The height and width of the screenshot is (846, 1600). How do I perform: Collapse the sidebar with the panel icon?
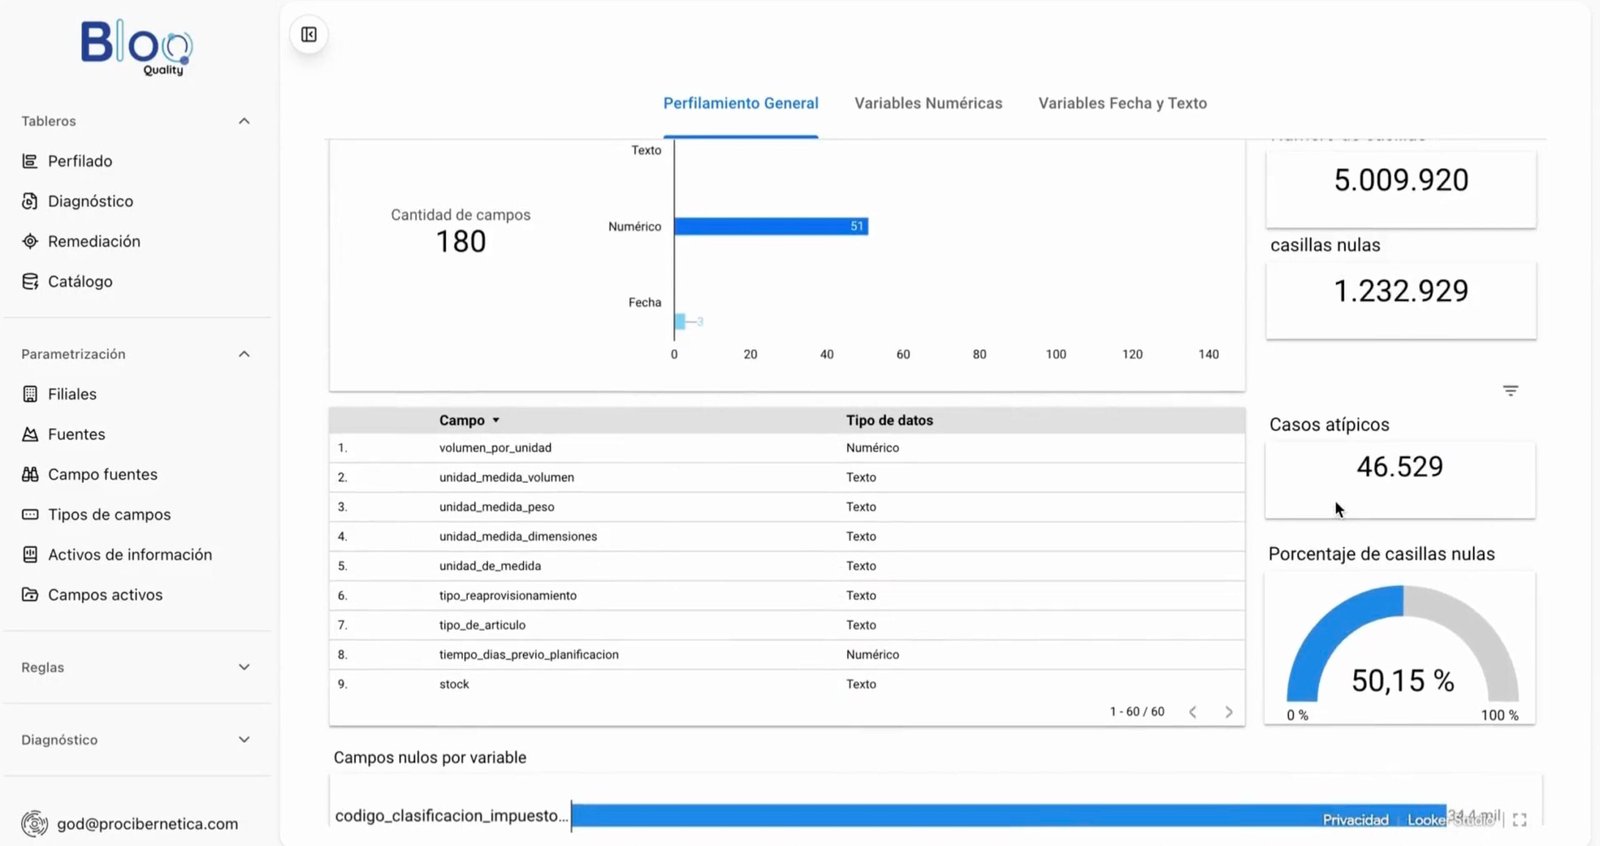[309, 35]
